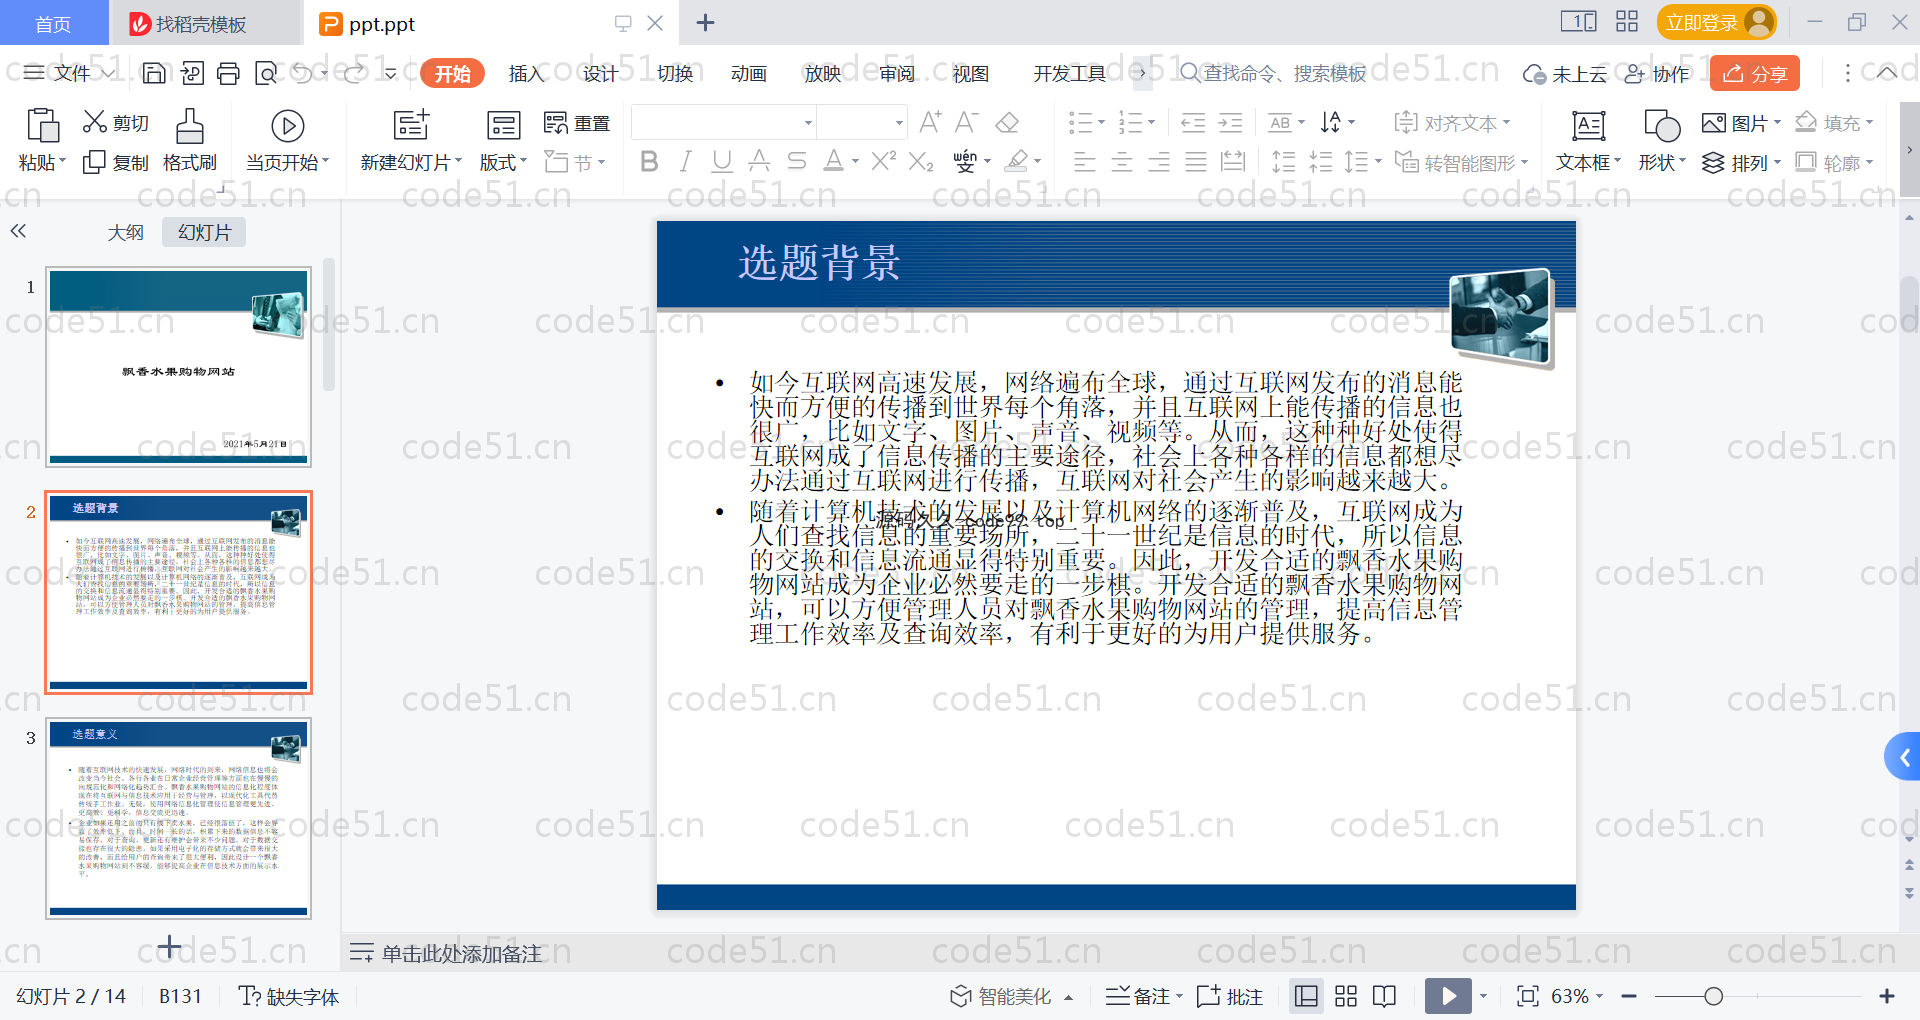Click the Save icon in quick access toolbar
The height and width of the screenshot is (1020, 1920).
click(x=154, y=73)
